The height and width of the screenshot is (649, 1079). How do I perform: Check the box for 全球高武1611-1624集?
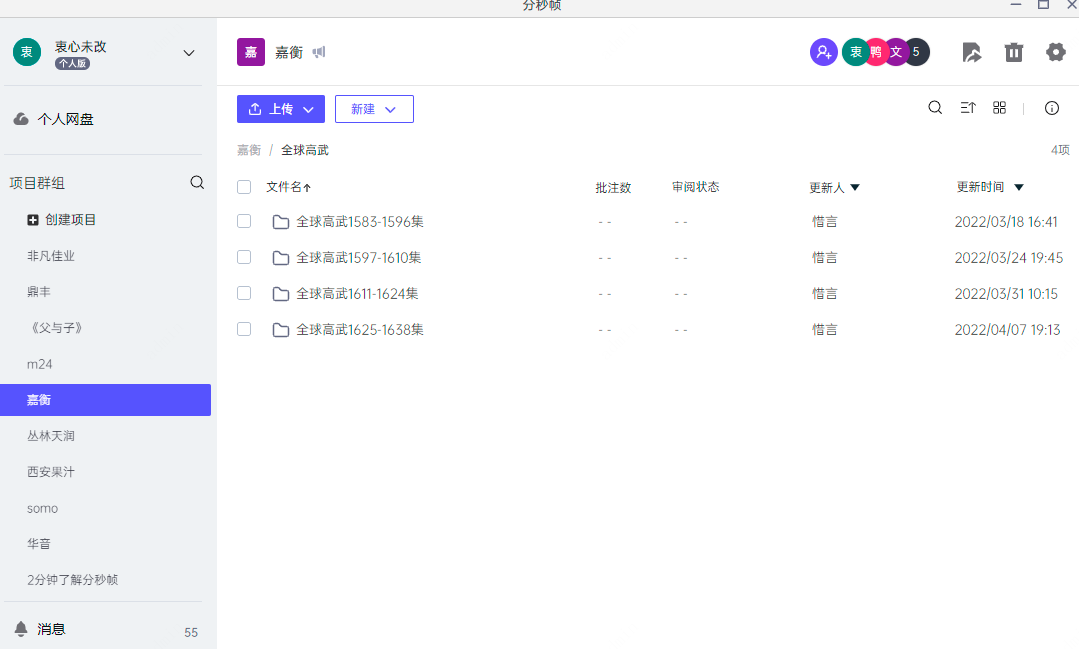244,293
